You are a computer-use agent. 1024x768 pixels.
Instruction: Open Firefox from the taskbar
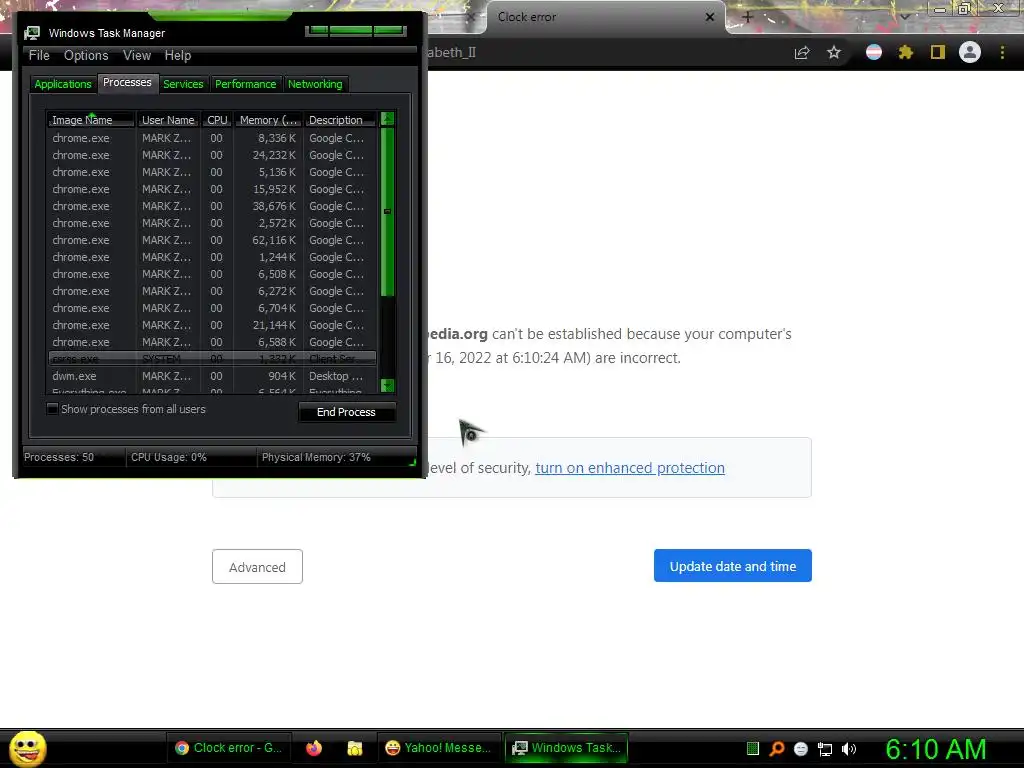click(x=314, y=748)
